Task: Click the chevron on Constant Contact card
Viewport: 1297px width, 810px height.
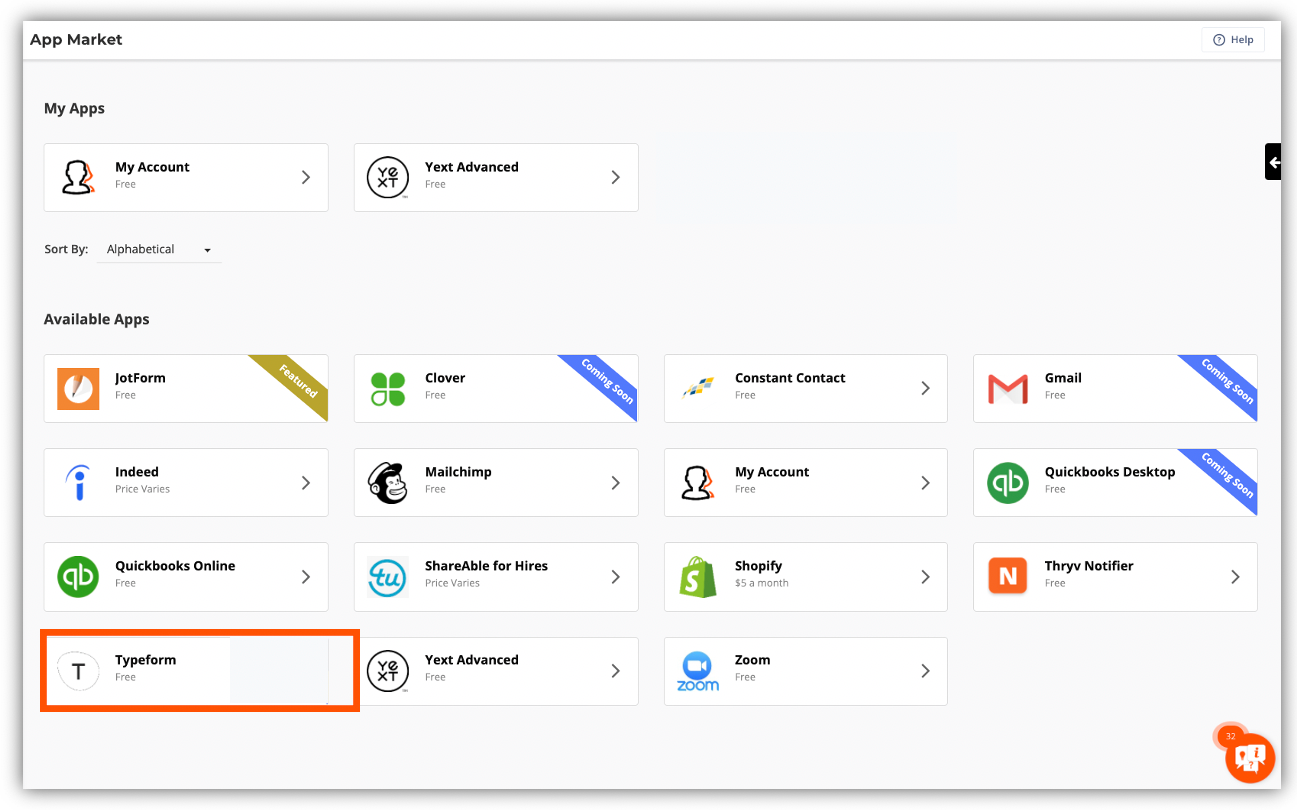Action: (x=925, y=388)
